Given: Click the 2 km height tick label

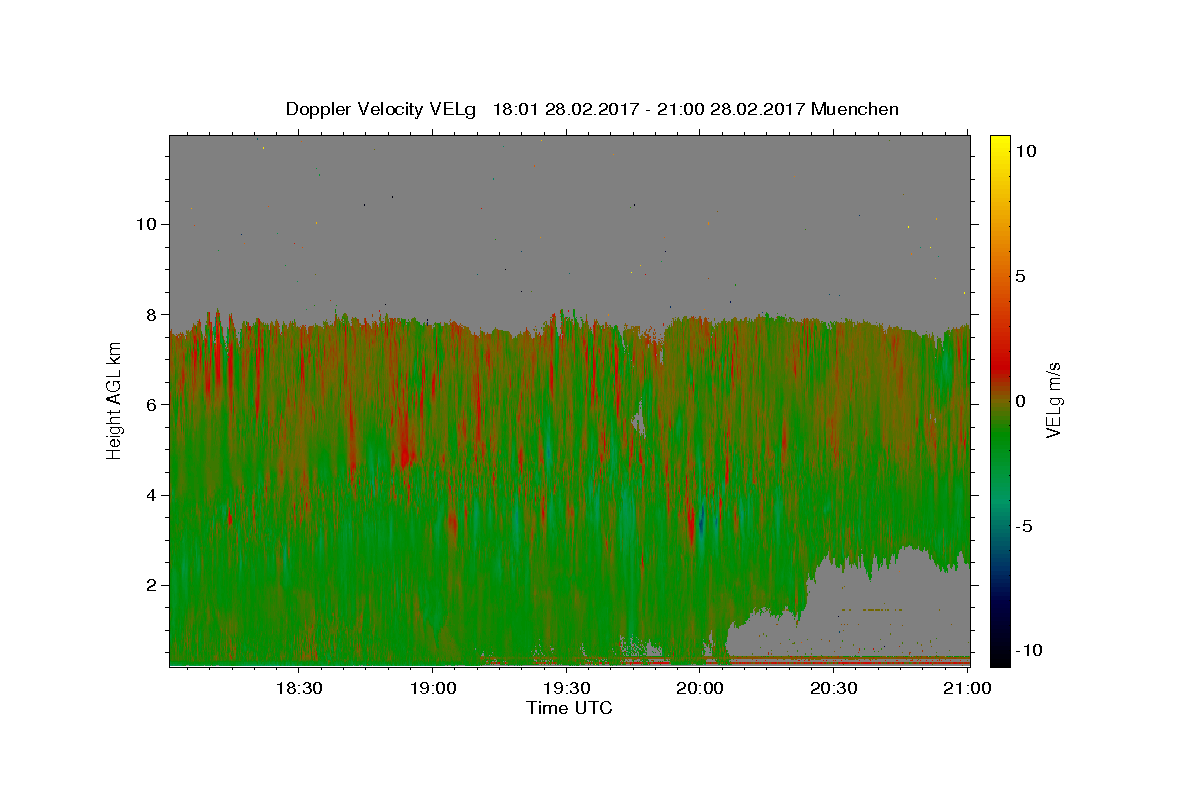Looking at the screenshot, I should coord(152,585).
